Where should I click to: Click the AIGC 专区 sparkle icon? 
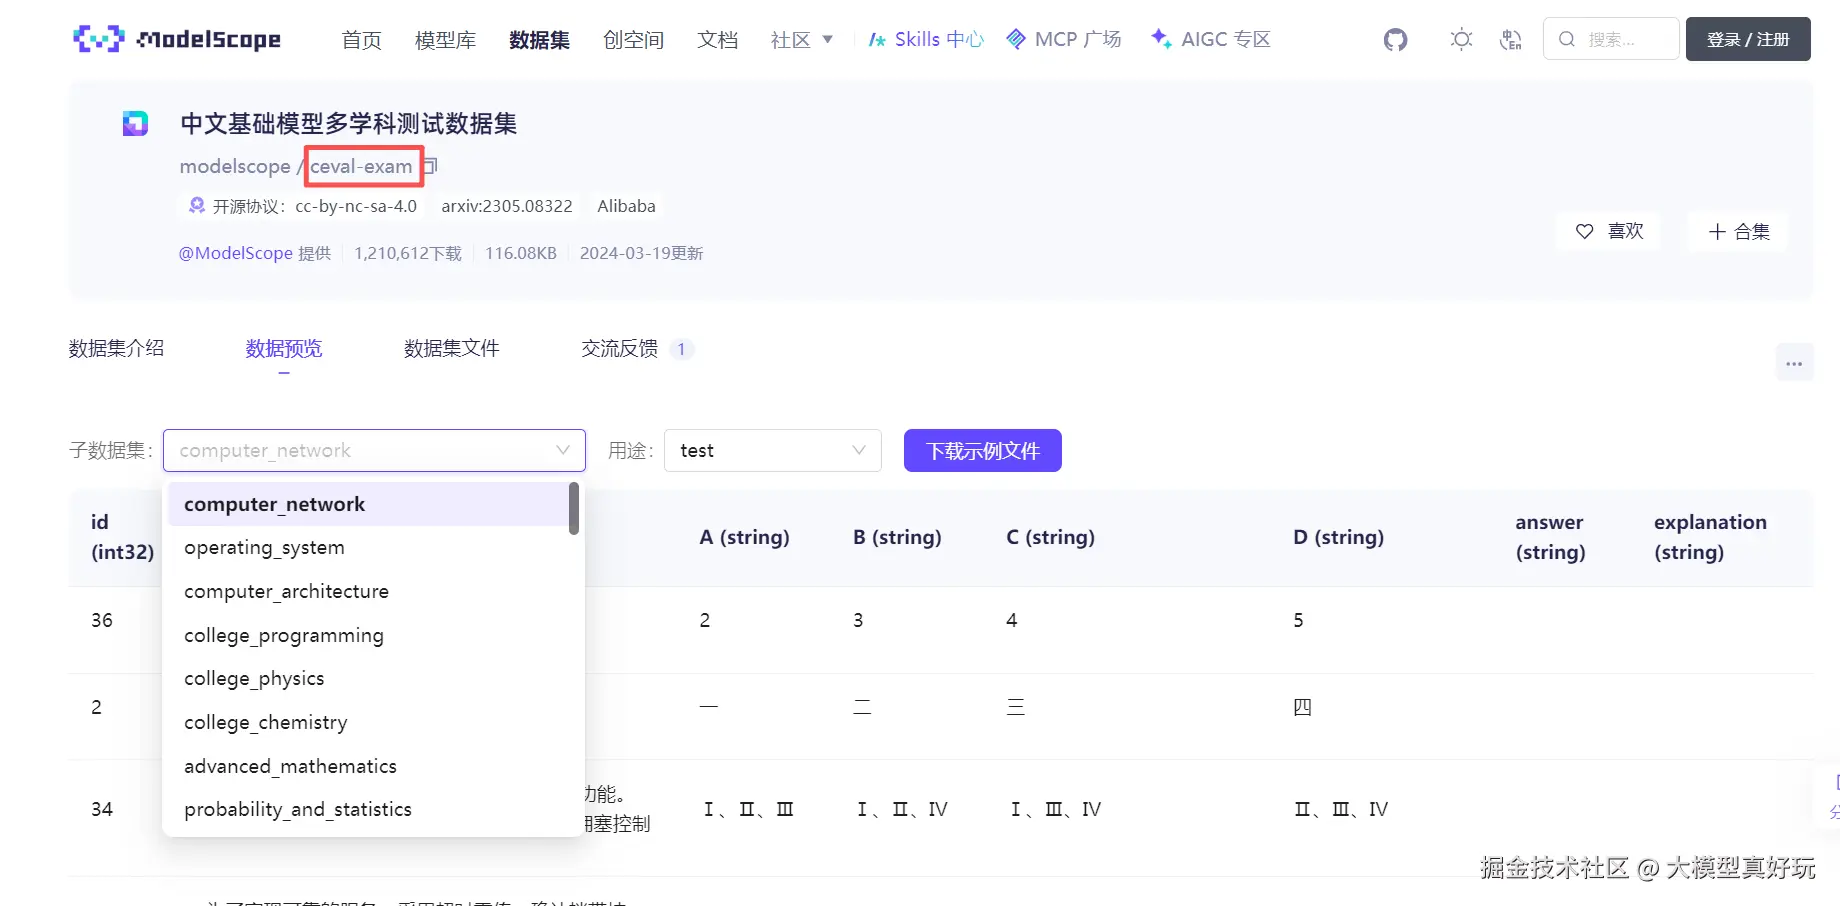coord(1161,39)
